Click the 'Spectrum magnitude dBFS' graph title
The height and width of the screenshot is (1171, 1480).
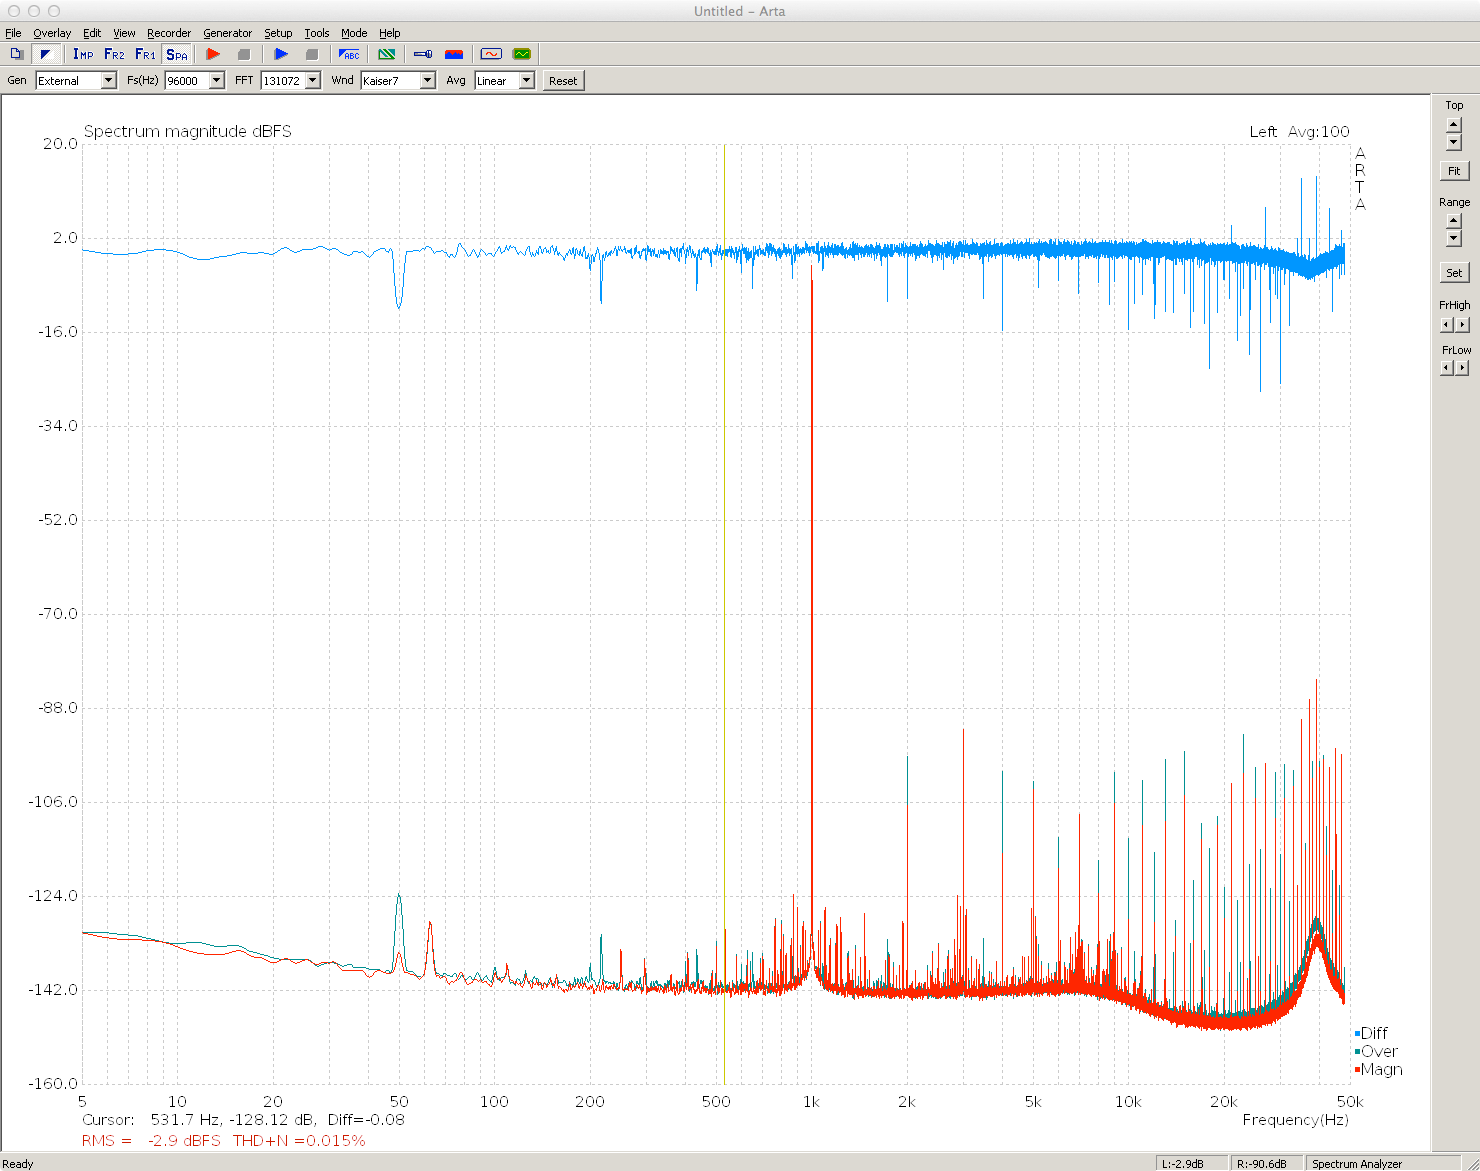tap(188, 132)
